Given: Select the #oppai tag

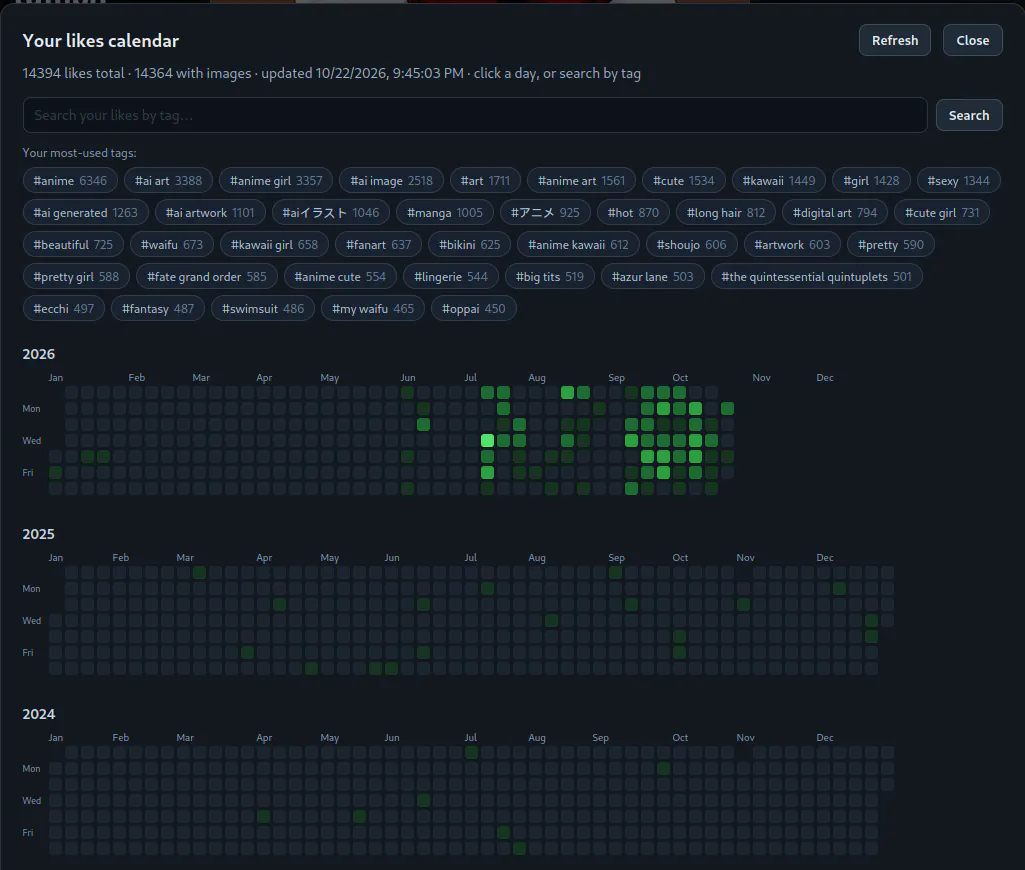Looking at the screenshot, I should tap(473, 309).
